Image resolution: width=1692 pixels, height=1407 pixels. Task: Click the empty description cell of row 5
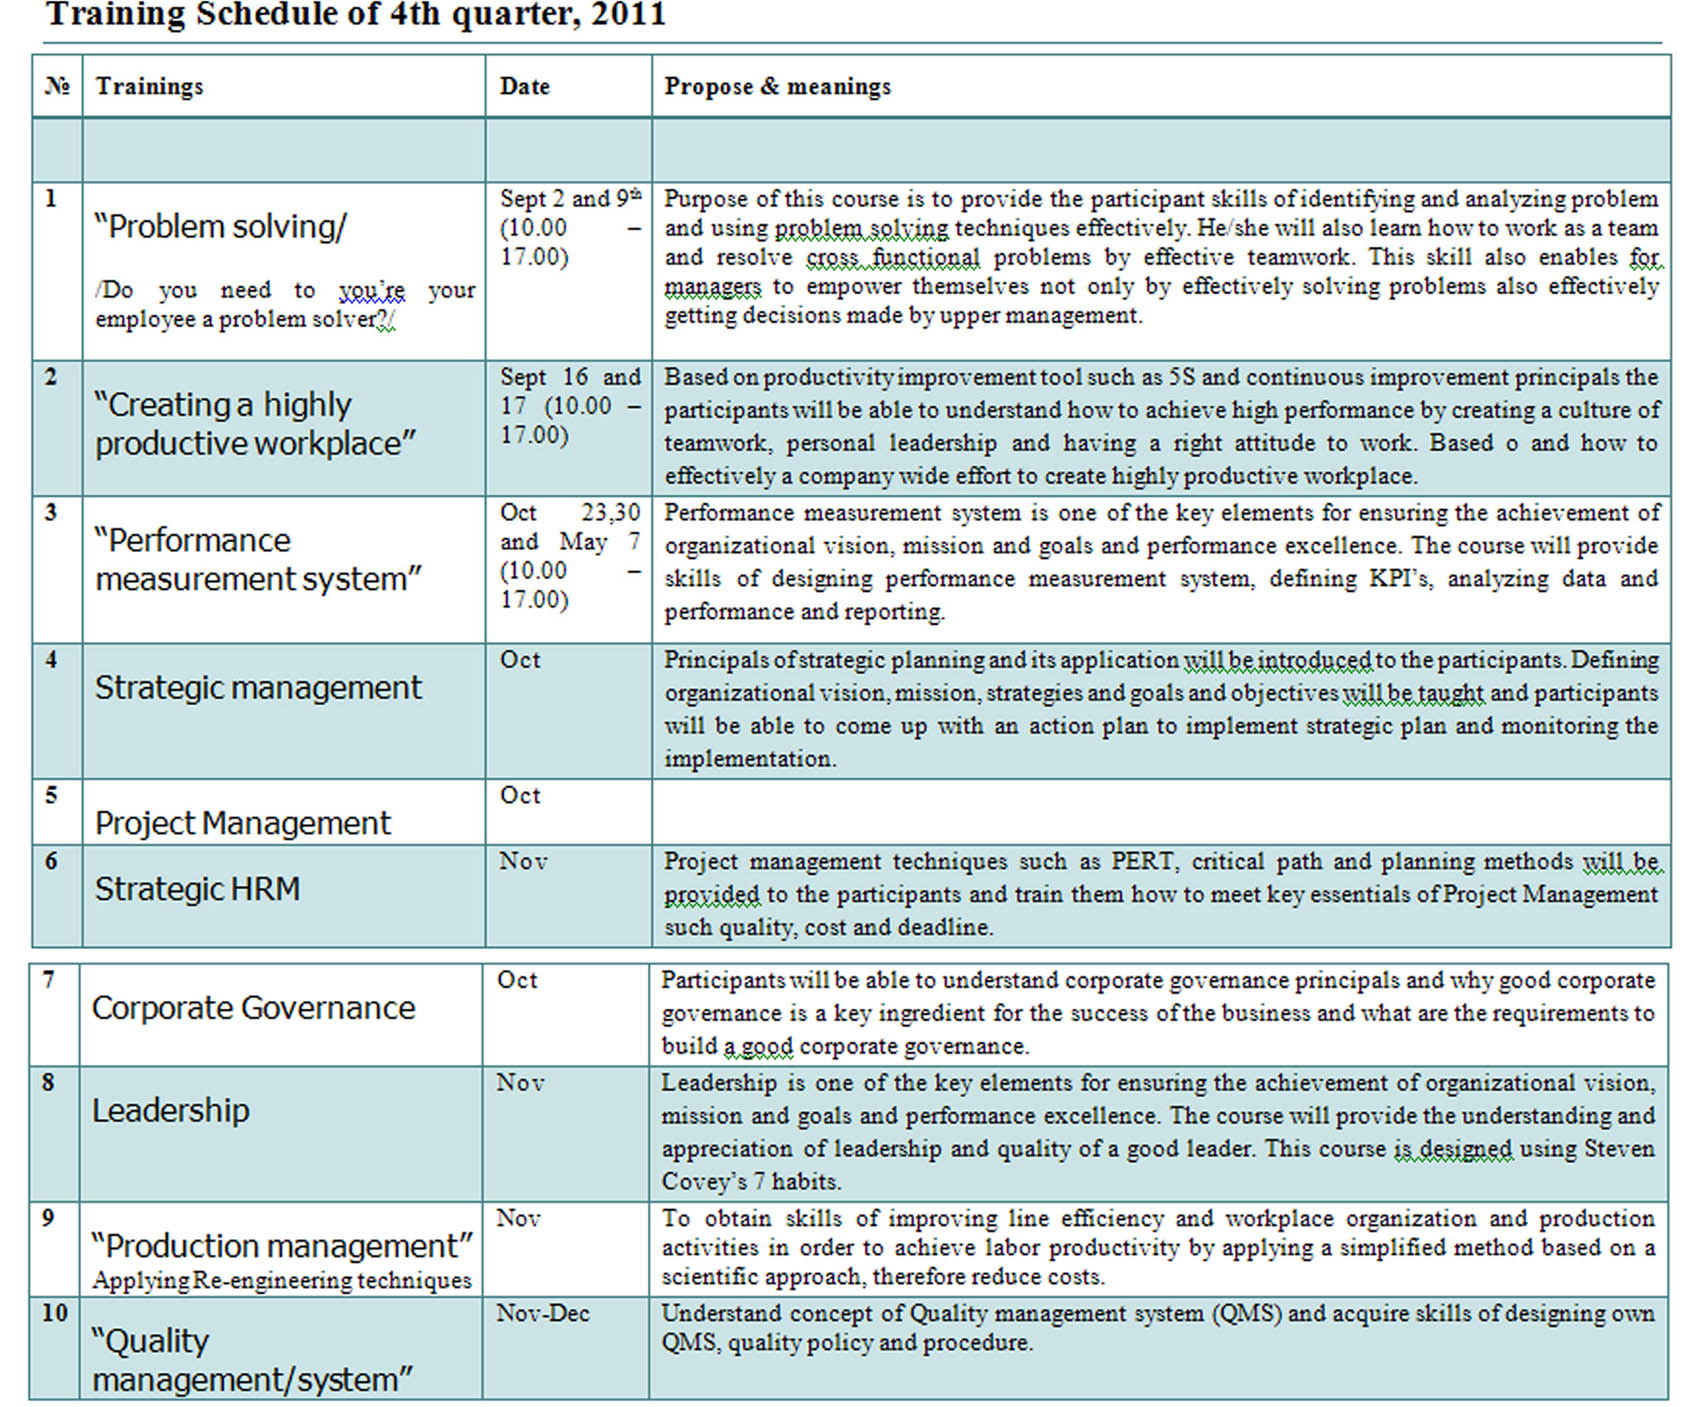[x=1160, y=812]
